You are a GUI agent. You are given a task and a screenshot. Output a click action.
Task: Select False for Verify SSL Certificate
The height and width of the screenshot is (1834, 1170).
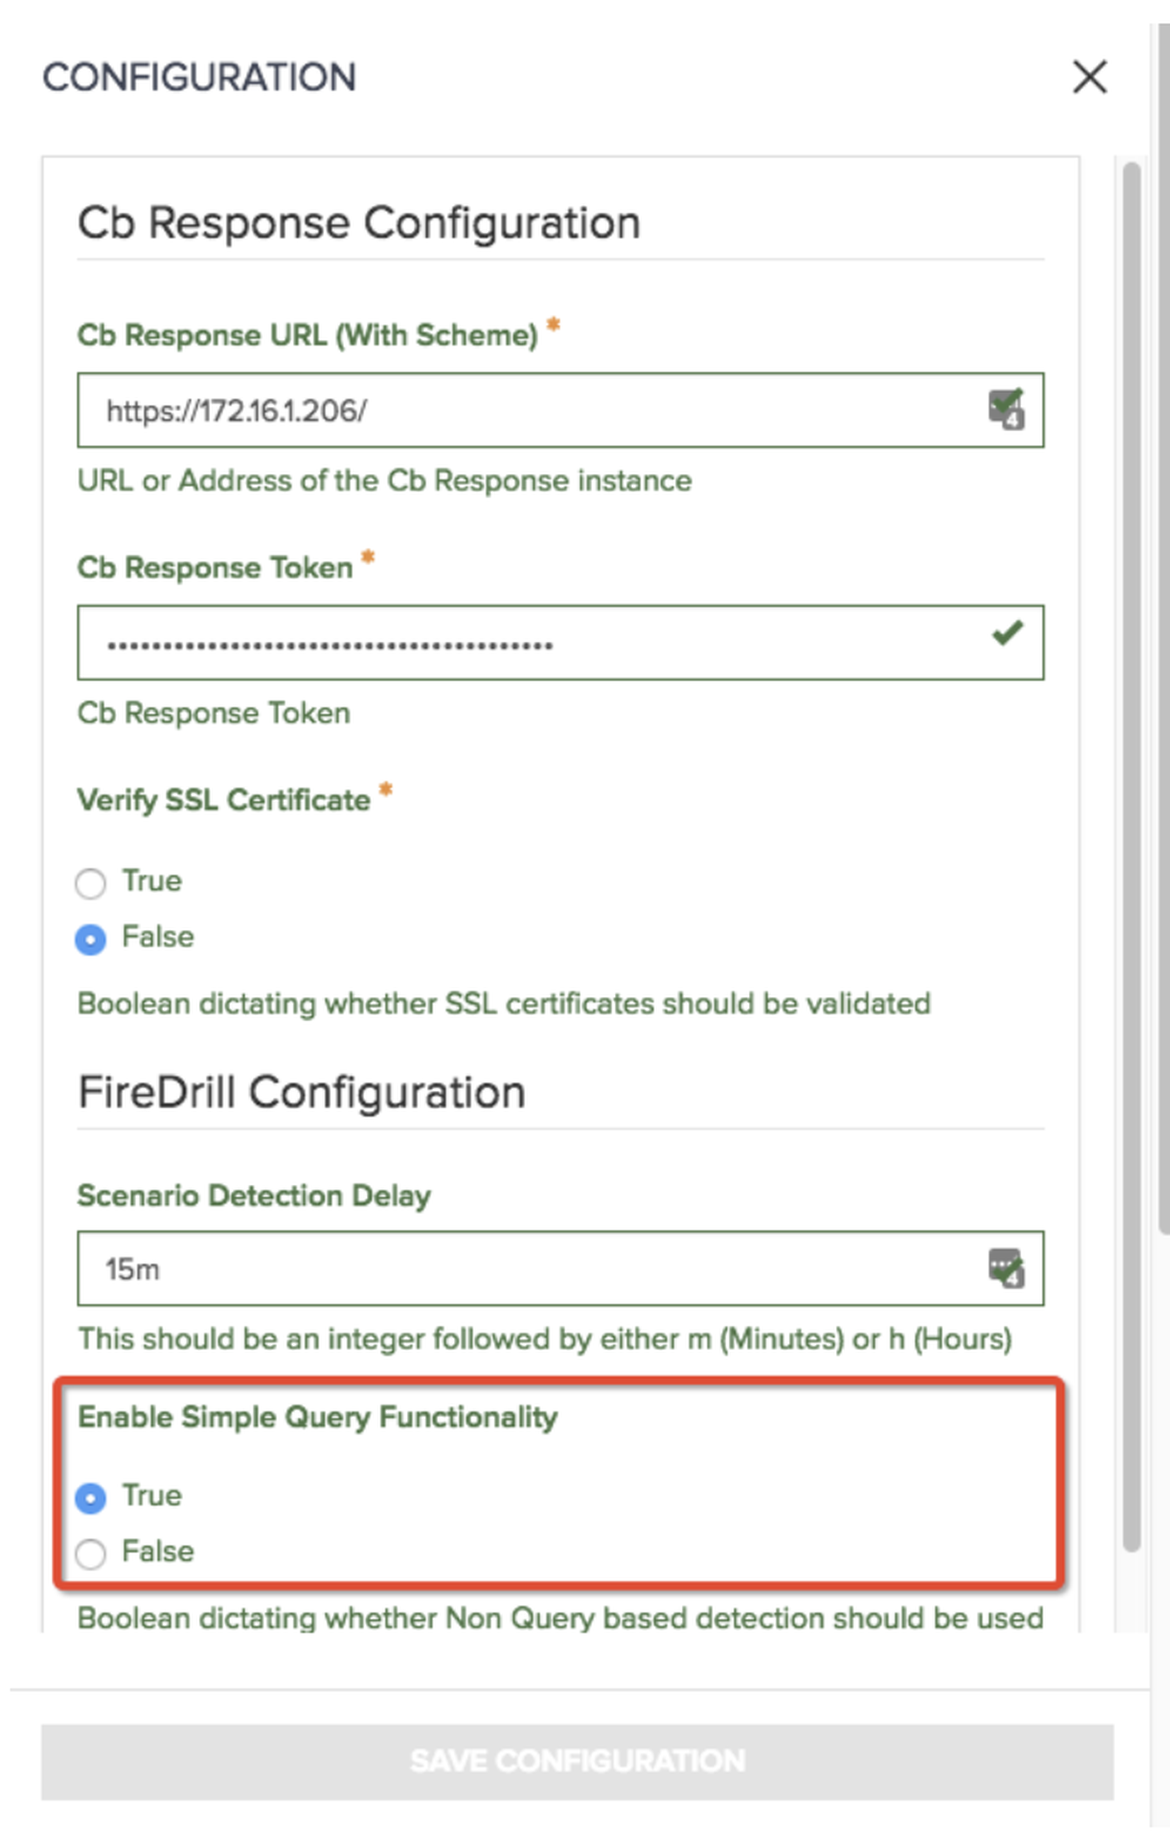(91, 939)
